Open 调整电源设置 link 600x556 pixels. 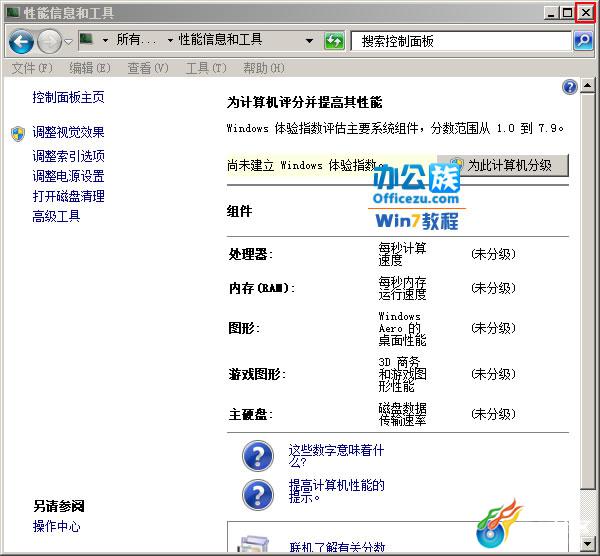click(x=68, y=176)
